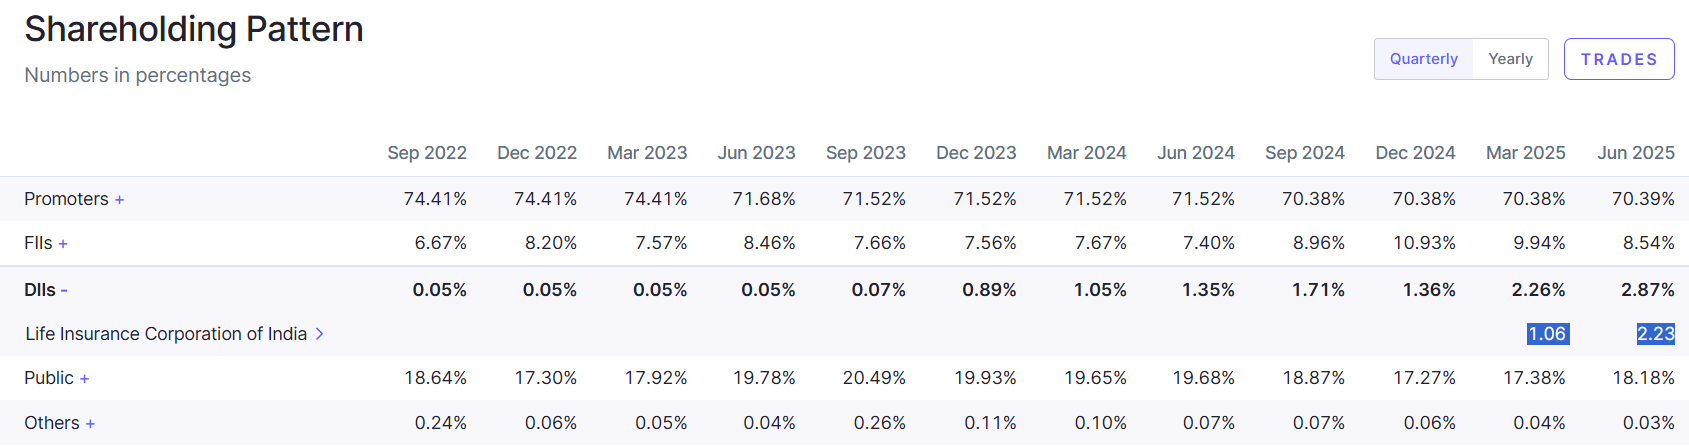Click the DIIs 2.87% value
Viewport: 1689px width, 446px height.
pos(1647,290)
